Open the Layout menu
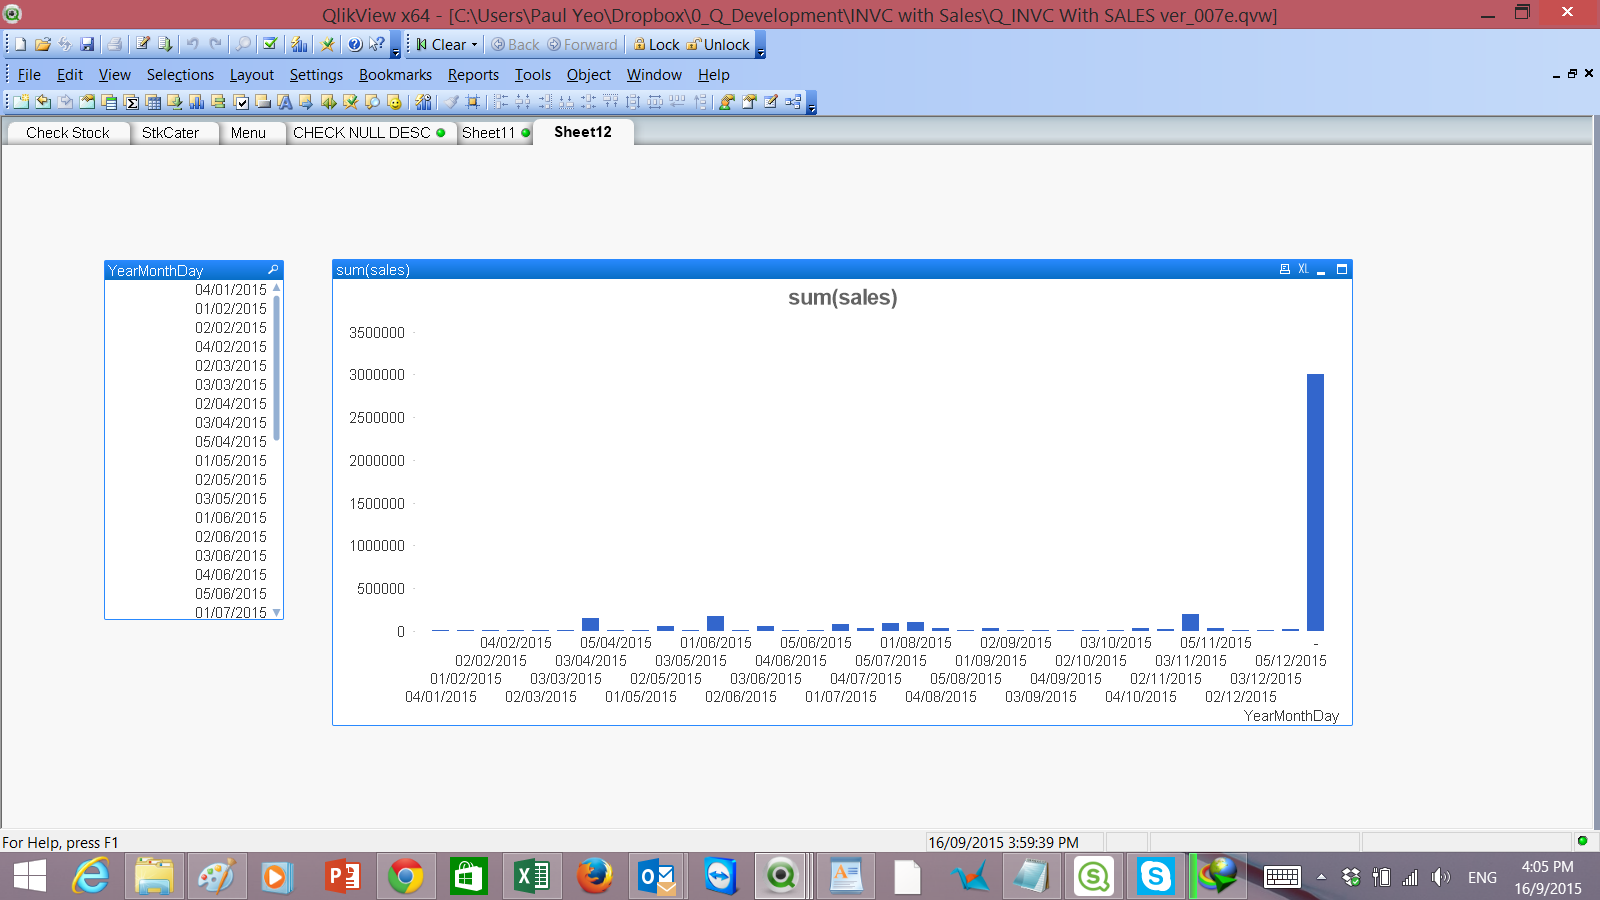The image size is (1600, 900). click(x=251, y=75)
